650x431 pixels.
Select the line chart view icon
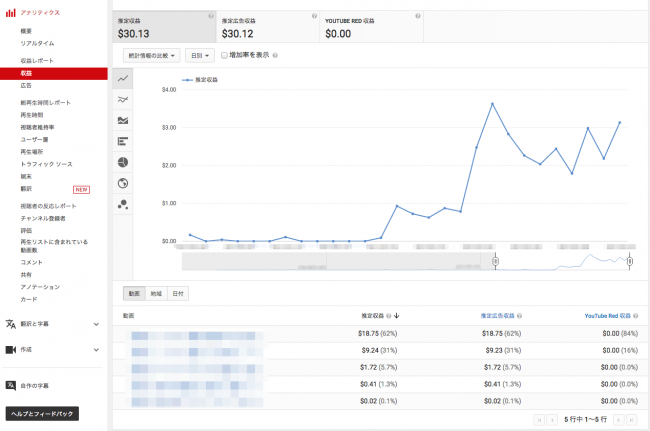[123, 78]
